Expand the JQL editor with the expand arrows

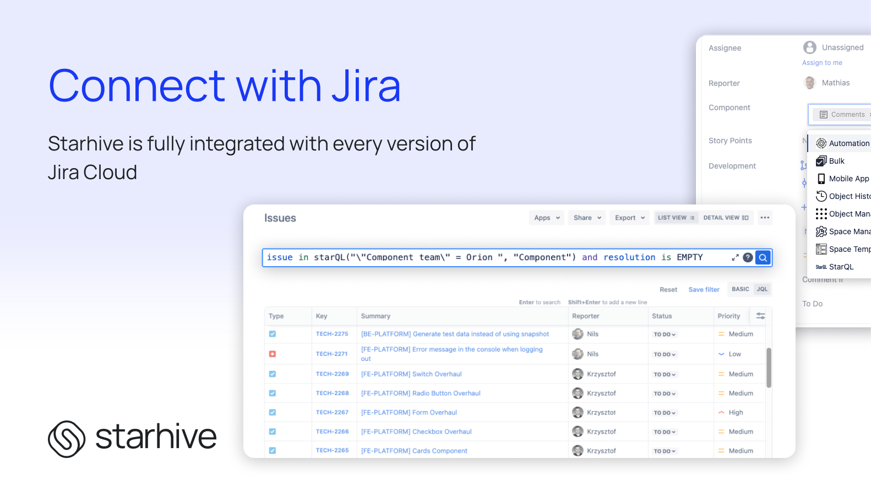click(735, 258)
